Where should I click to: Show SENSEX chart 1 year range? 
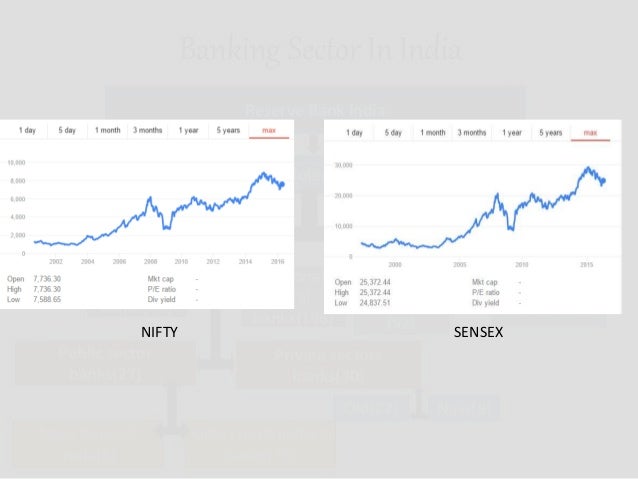click(x=511, y=133)
